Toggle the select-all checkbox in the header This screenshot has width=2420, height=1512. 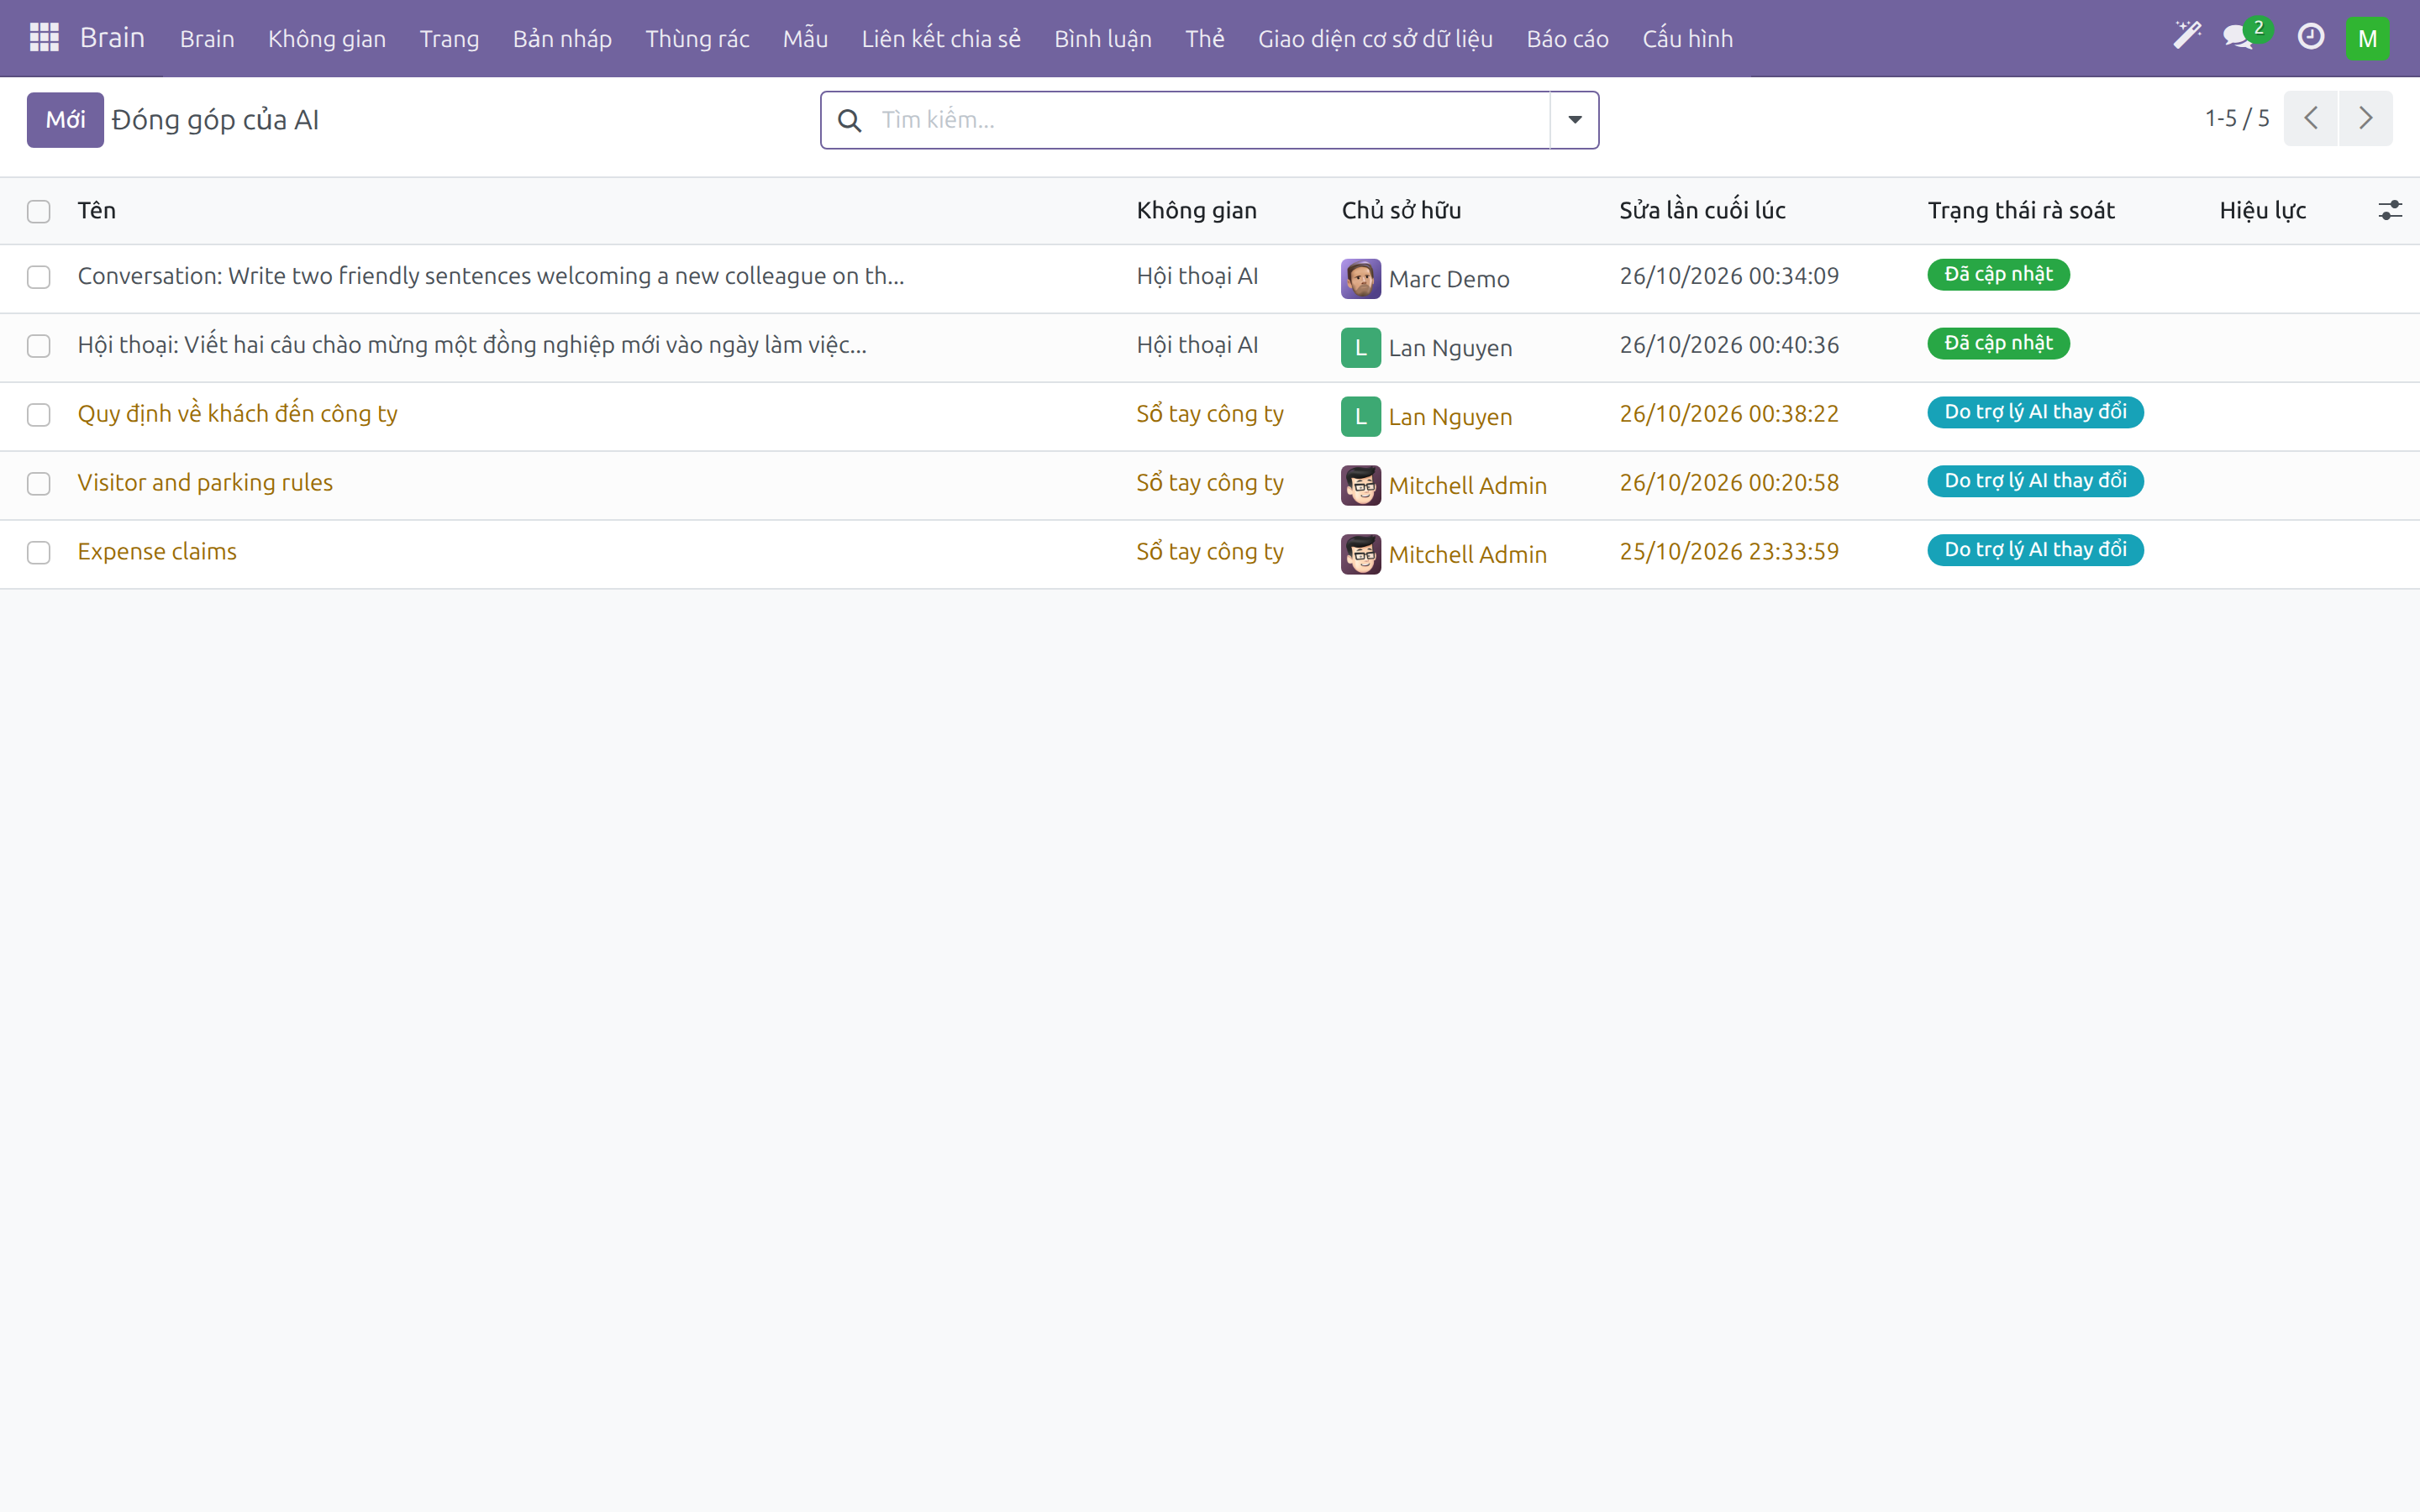[x=39, y=211]
